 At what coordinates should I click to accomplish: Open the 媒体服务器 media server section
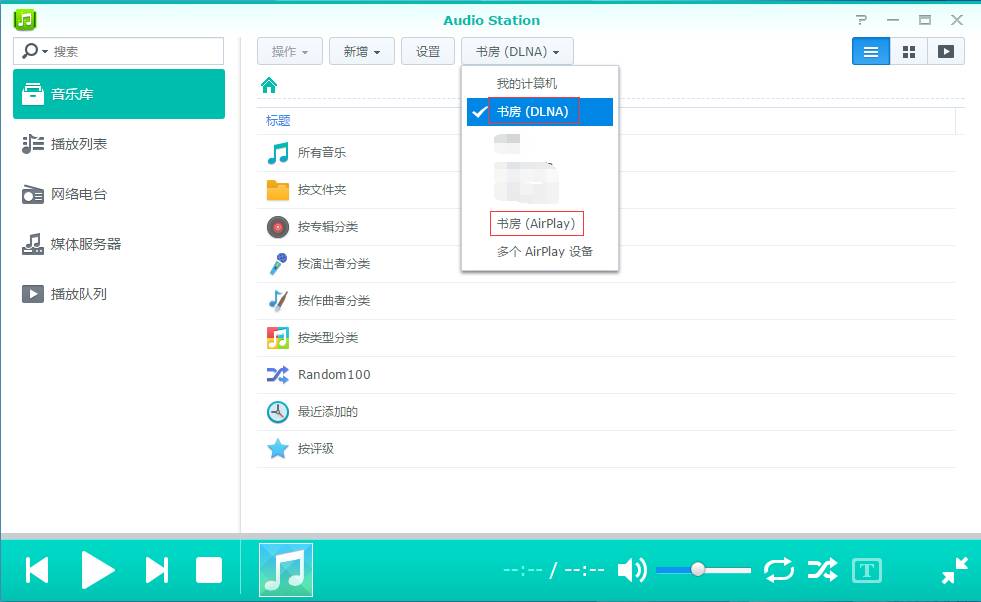(x=119, y=244)
